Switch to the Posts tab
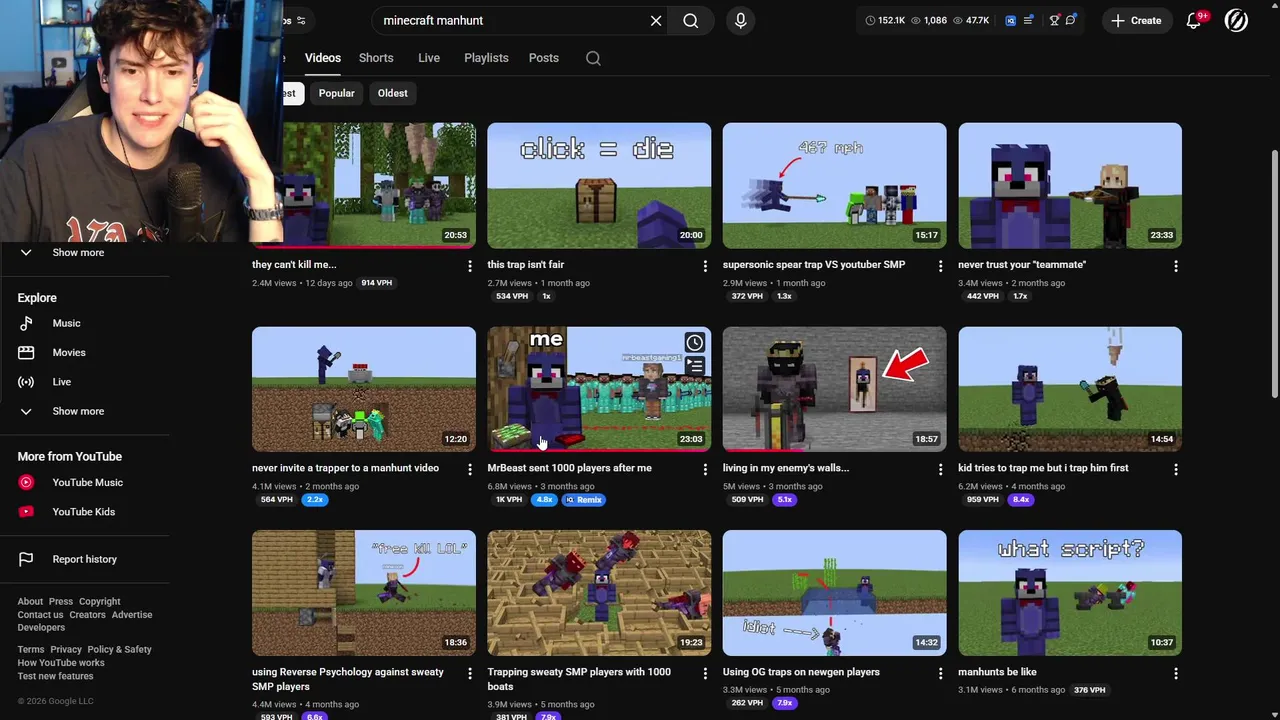Image resolution: width=1280 pixels, height=720 pixels. pos(544,58)
